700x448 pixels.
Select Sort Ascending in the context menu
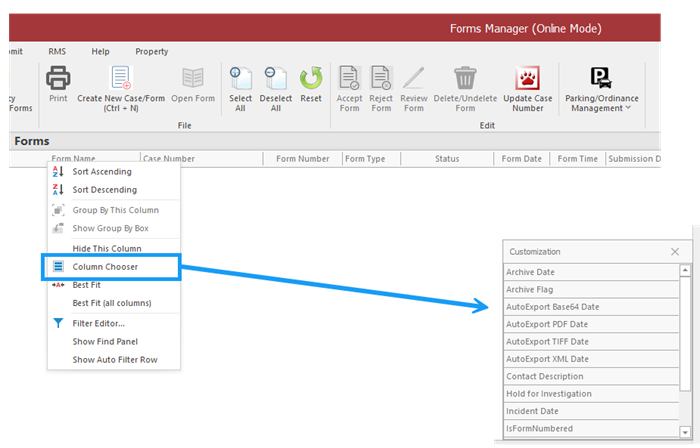point(102,172)
